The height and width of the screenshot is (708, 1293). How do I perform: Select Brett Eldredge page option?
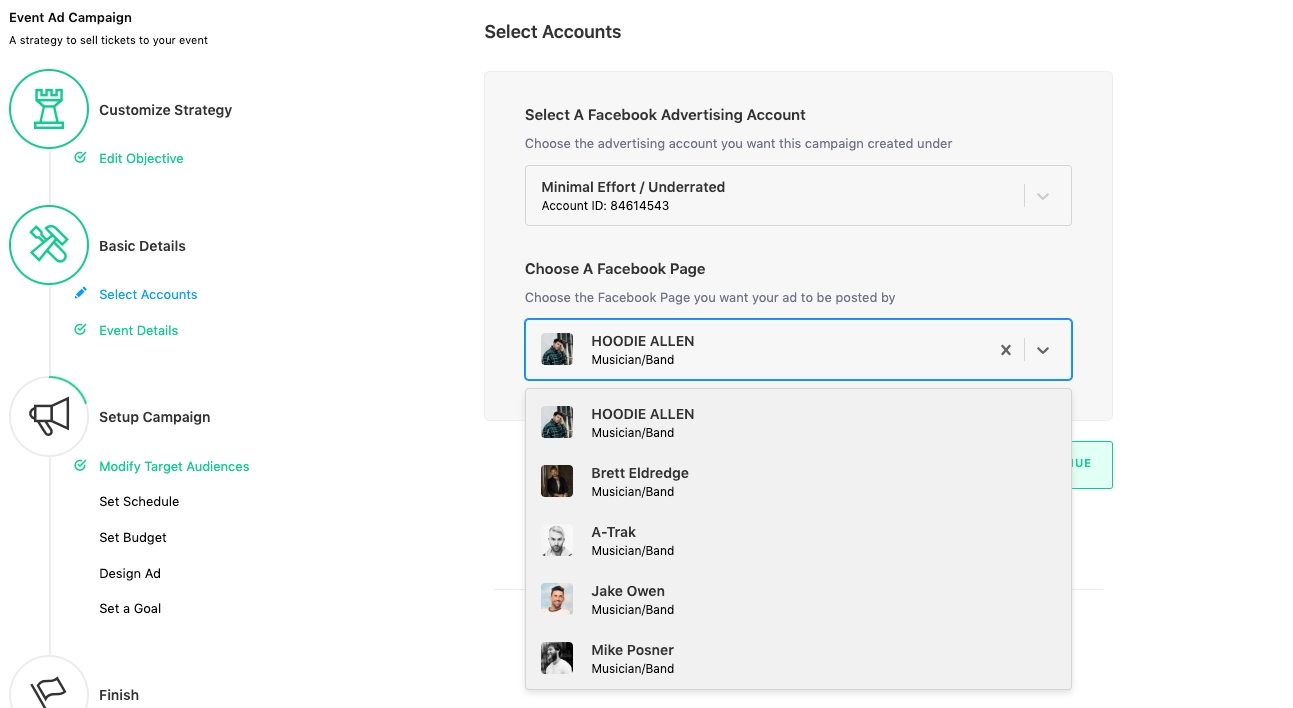(x=798, y=481)
